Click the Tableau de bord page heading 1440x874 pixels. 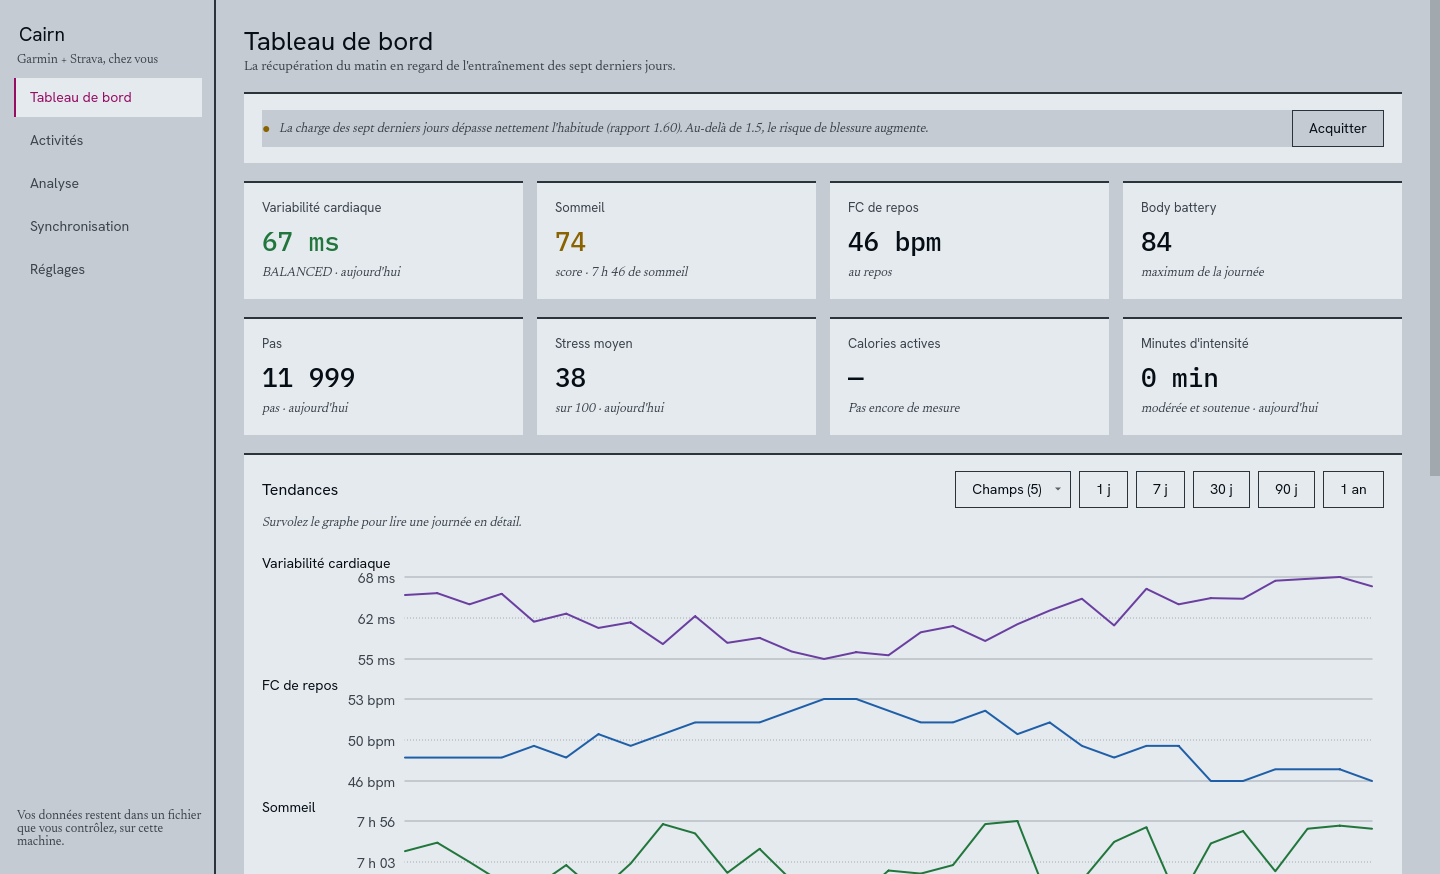coord(339,41)
